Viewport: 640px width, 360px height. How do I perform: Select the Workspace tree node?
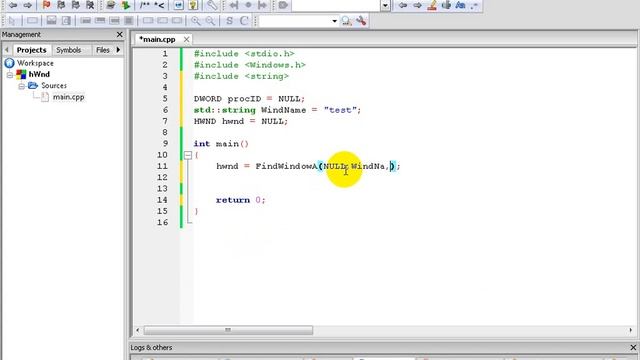(x=35, y=63)
